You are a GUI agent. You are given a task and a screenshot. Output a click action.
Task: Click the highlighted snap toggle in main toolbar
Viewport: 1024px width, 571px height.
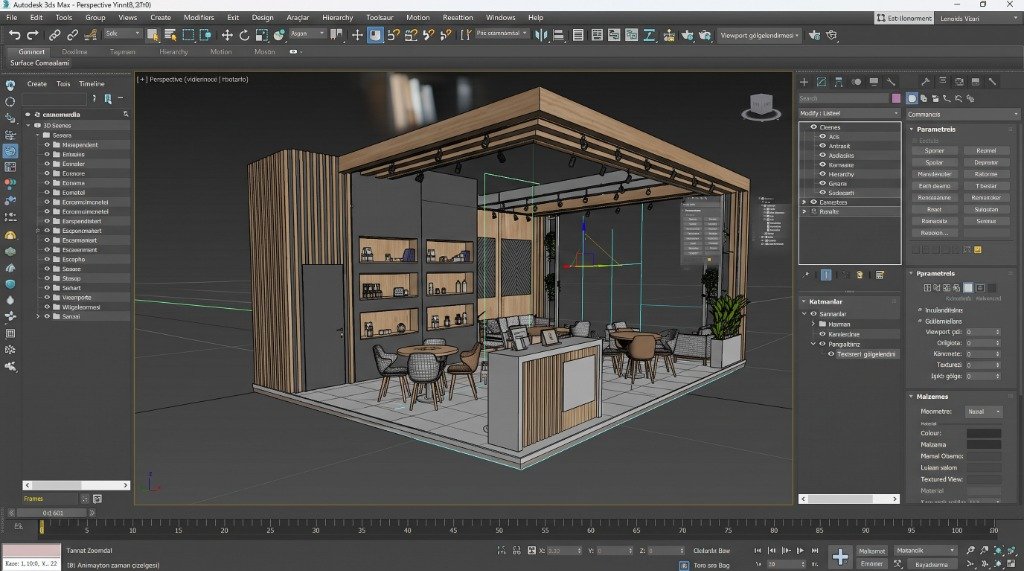click(x=376, y=35)
